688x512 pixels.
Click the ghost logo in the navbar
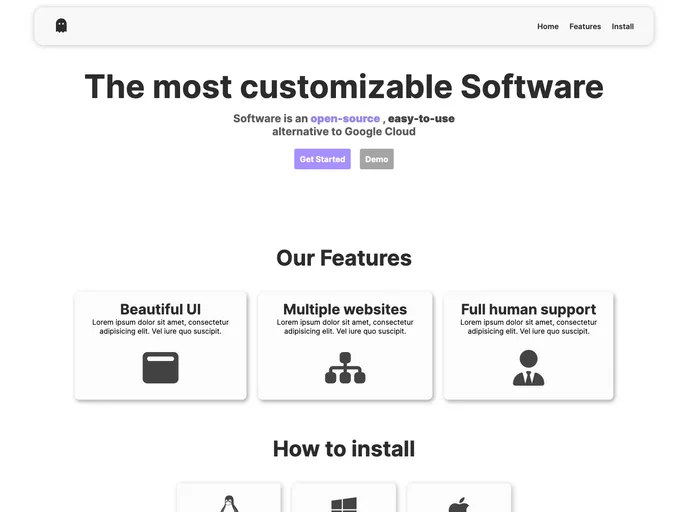point(61,26)
